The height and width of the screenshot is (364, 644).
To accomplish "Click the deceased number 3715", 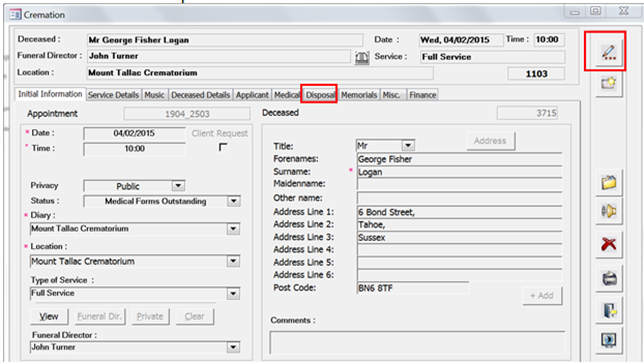I will pyautogui.click(x=527, y=113).
